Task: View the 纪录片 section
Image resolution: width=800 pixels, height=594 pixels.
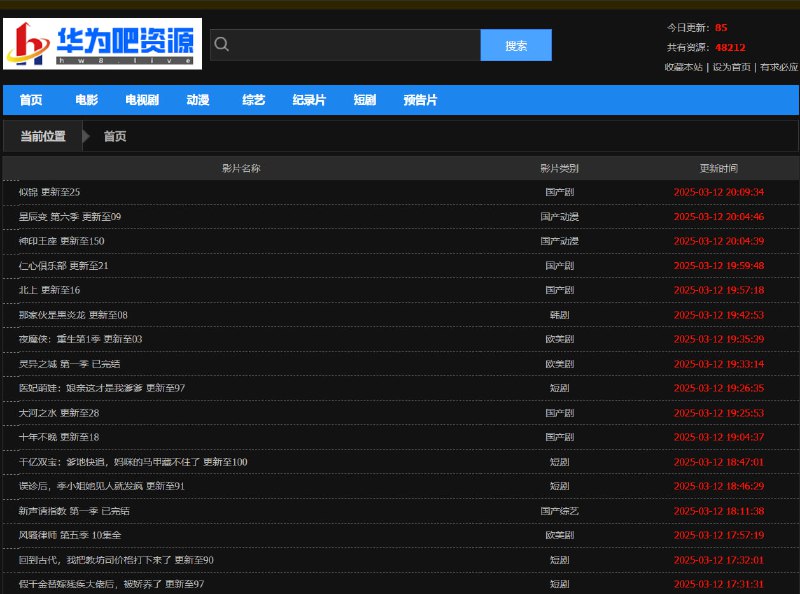Action: (309, 99)
